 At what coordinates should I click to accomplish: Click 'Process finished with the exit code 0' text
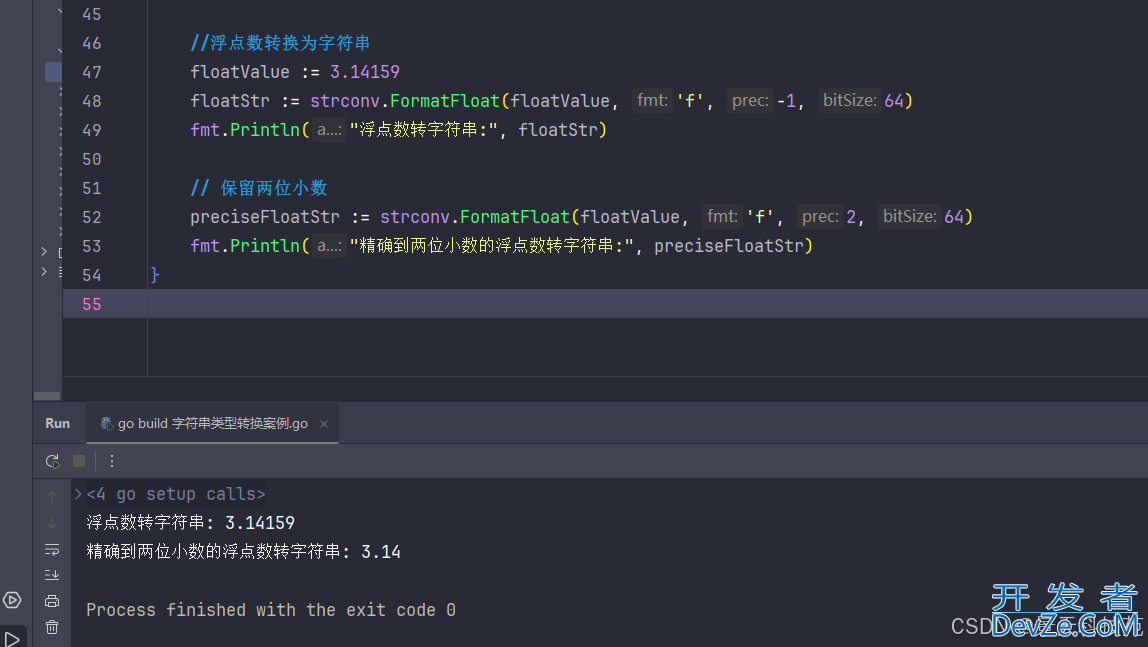[271, 610]
